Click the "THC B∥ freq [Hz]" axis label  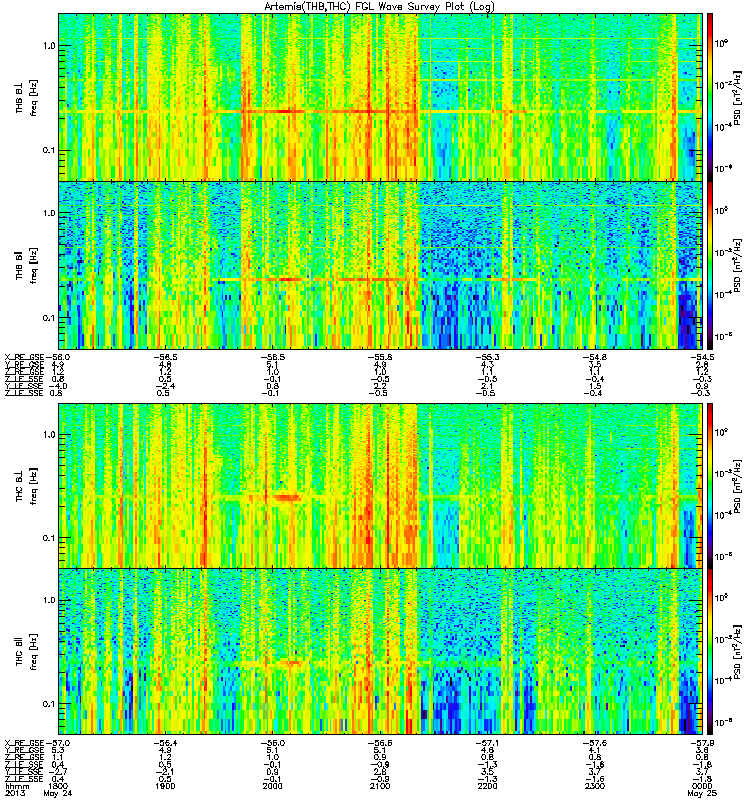pyautogui.click(x=26, y=652)
